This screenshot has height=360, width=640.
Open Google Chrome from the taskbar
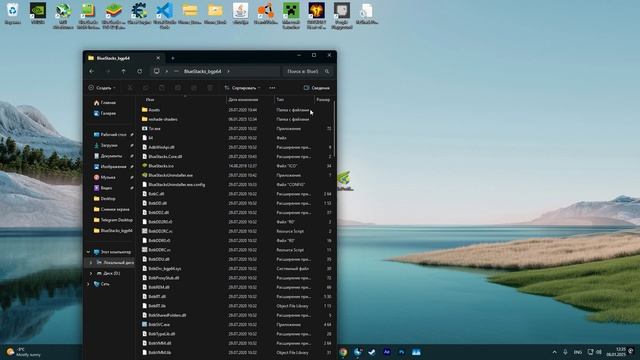(x=343, y=352)
